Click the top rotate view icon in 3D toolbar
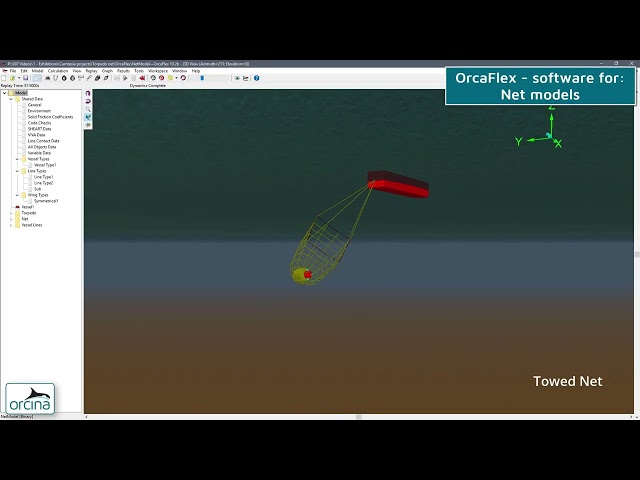Viewport: 640px width, 480px height. 88,93
